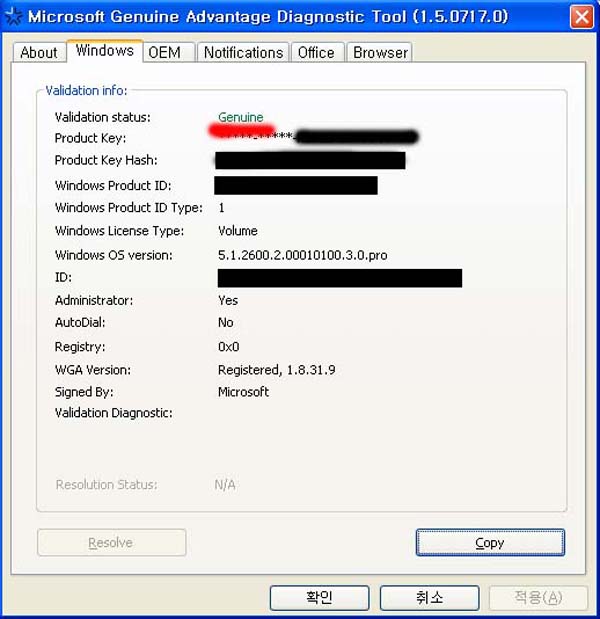This screenshot has width=600, height=619.
Task: Select the Windows tab
Action: [x=105, y=51]
